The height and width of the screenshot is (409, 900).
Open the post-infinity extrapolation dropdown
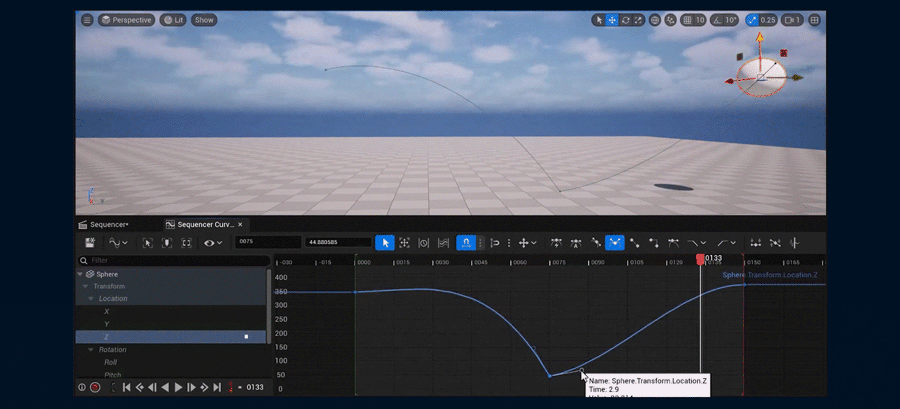click(x=727, y=243)
